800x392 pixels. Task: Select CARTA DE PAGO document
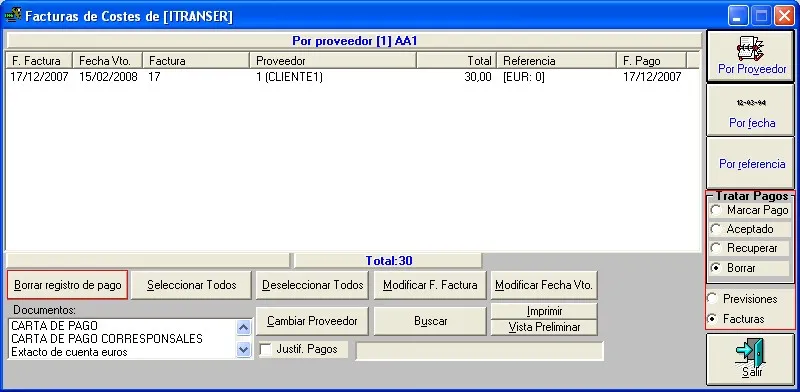[55, 326]
